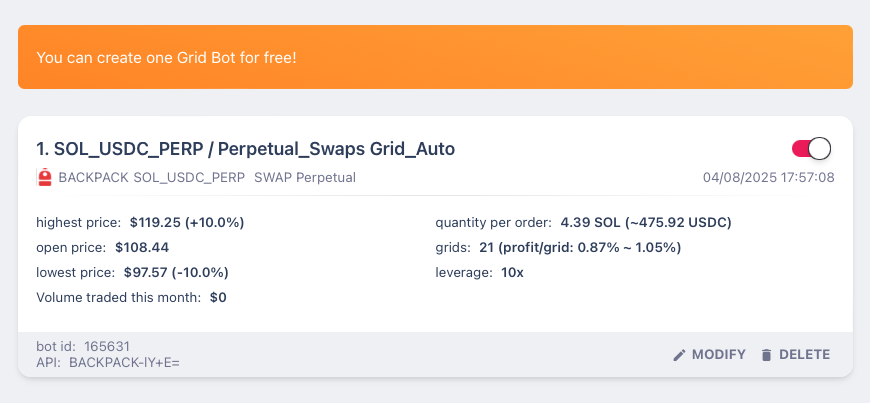The image size is (870, 403).
Task: Click the trash can icon beside DELETE
Action: [767, 355]
